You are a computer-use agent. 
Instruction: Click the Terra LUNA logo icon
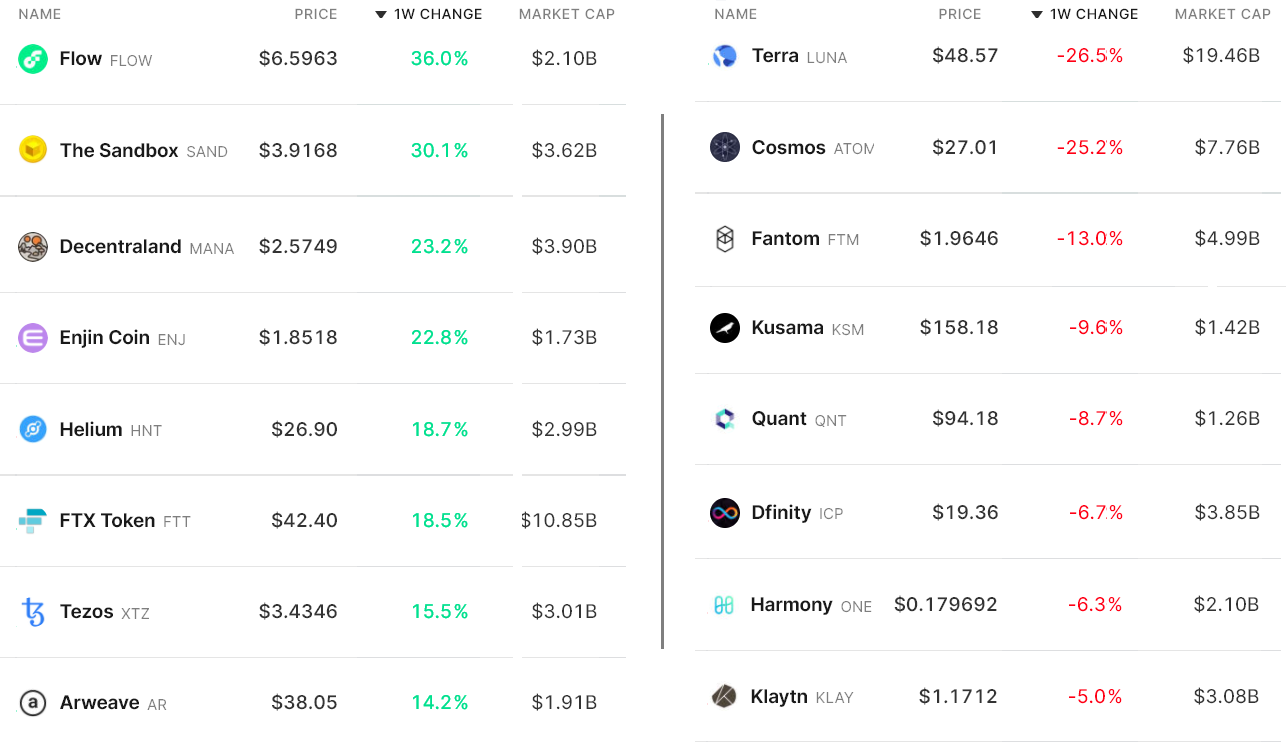[x=724, y=56]
